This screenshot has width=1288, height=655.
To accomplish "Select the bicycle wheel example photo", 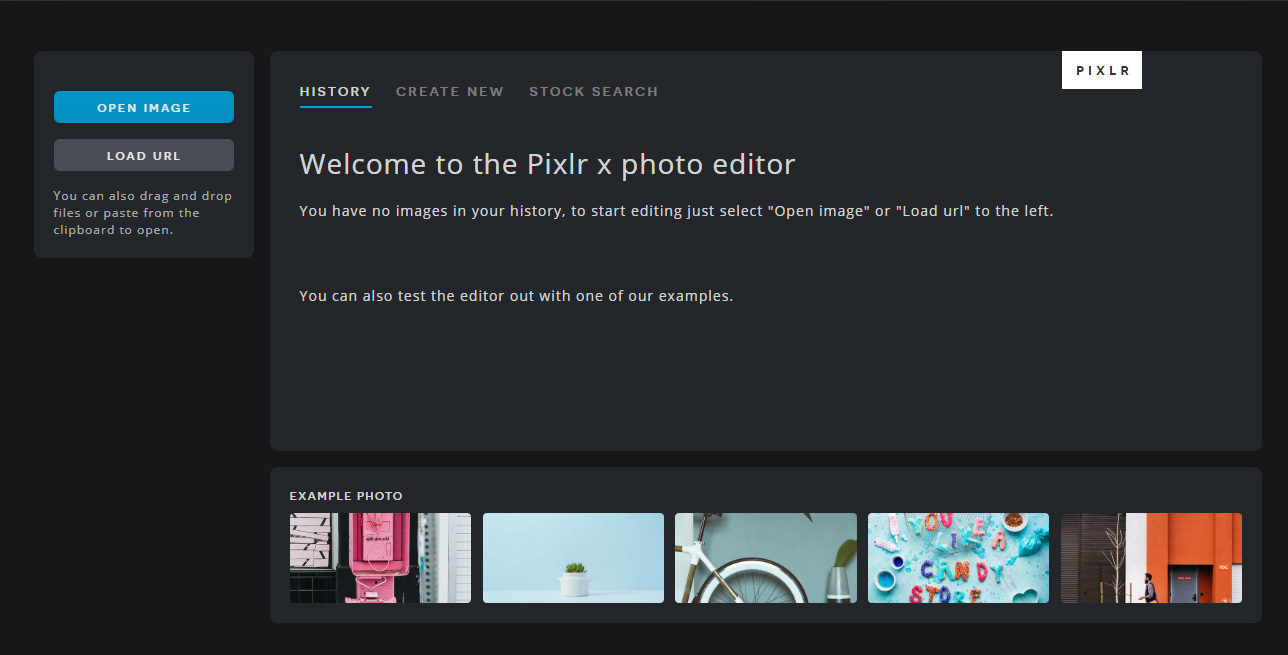I will point(766,558).
